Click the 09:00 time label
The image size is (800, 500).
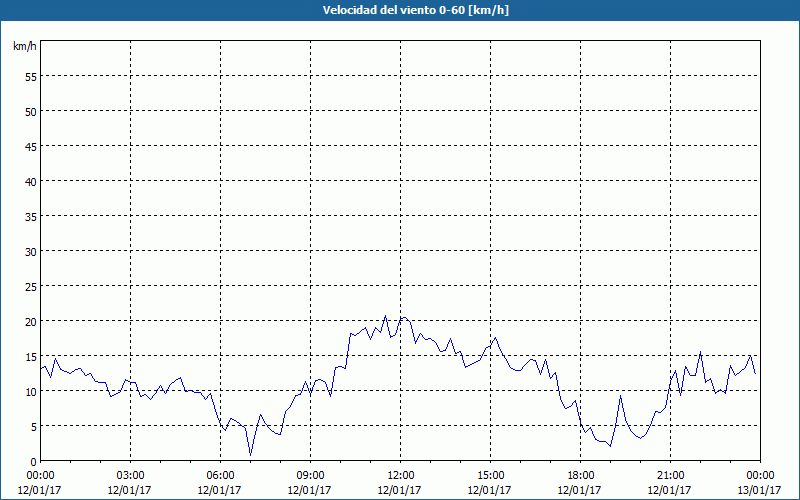click(310, 476)
